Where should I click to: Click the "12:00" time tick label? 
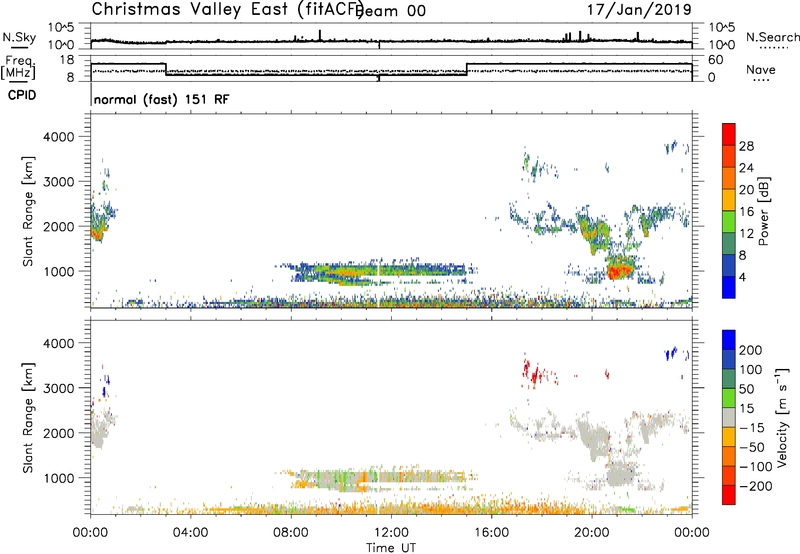pyautogui.click(x=391, y=533)
